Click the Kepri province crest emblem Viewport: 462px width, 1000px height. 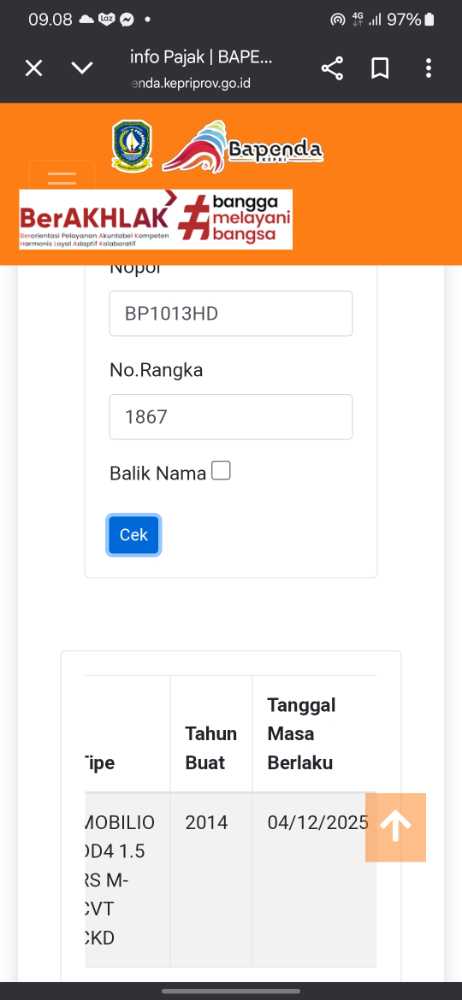click(x=131, y=145)
